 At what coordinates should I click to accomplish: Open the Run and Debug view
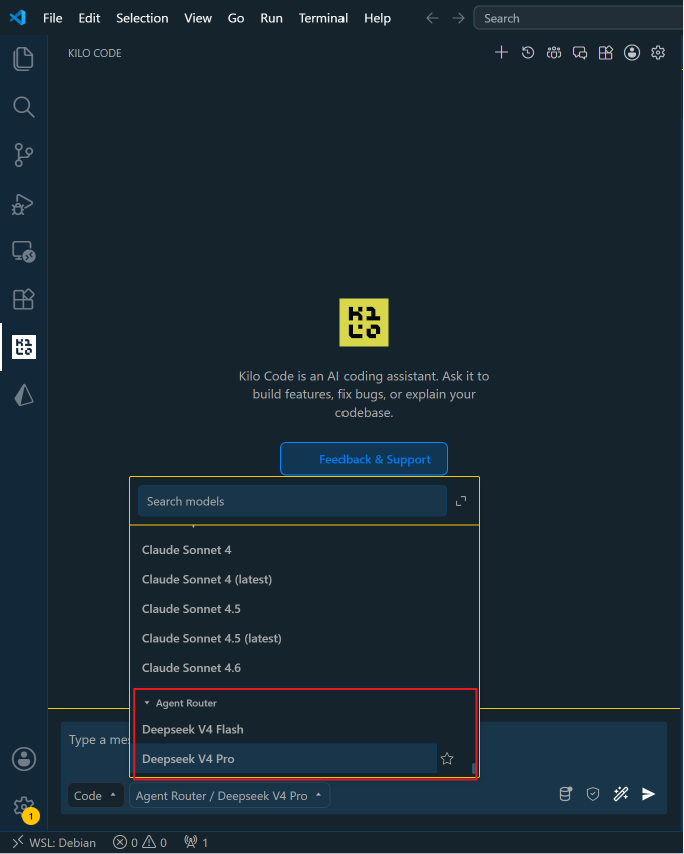[x=23, y=204]
